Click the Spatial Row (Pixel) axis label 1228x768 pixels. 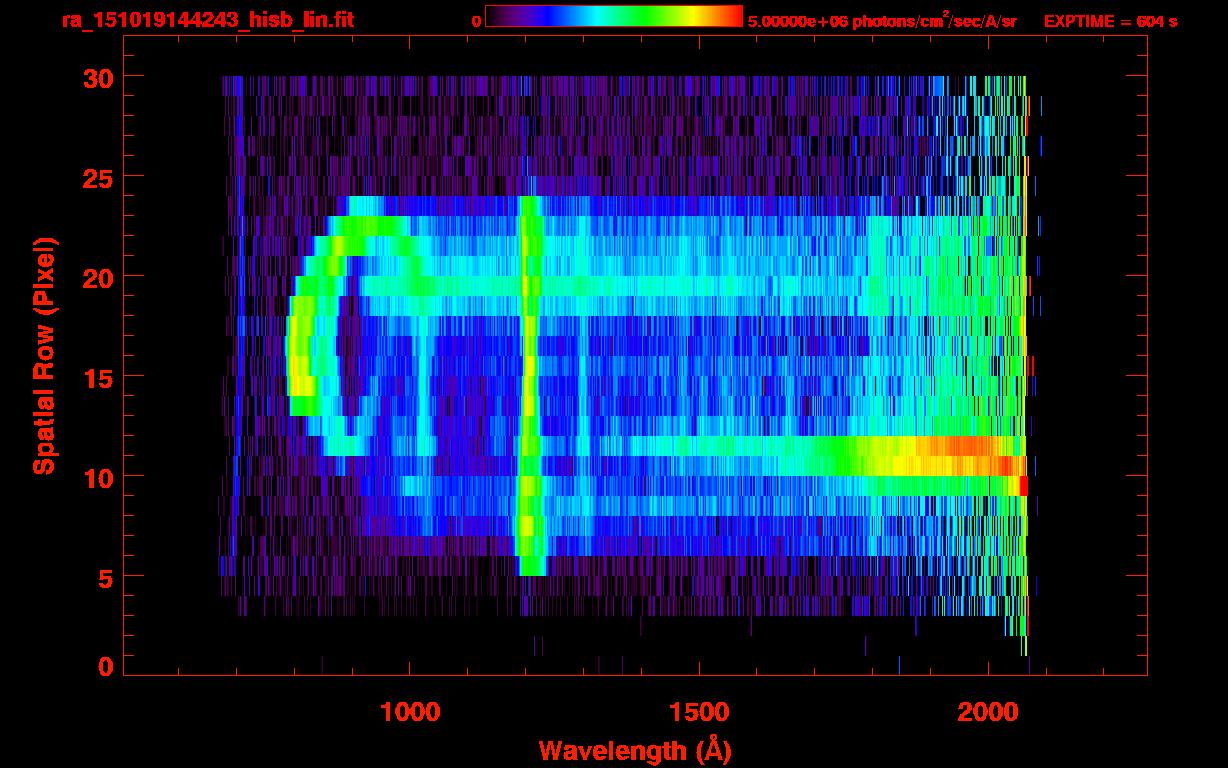click(44, 355)
